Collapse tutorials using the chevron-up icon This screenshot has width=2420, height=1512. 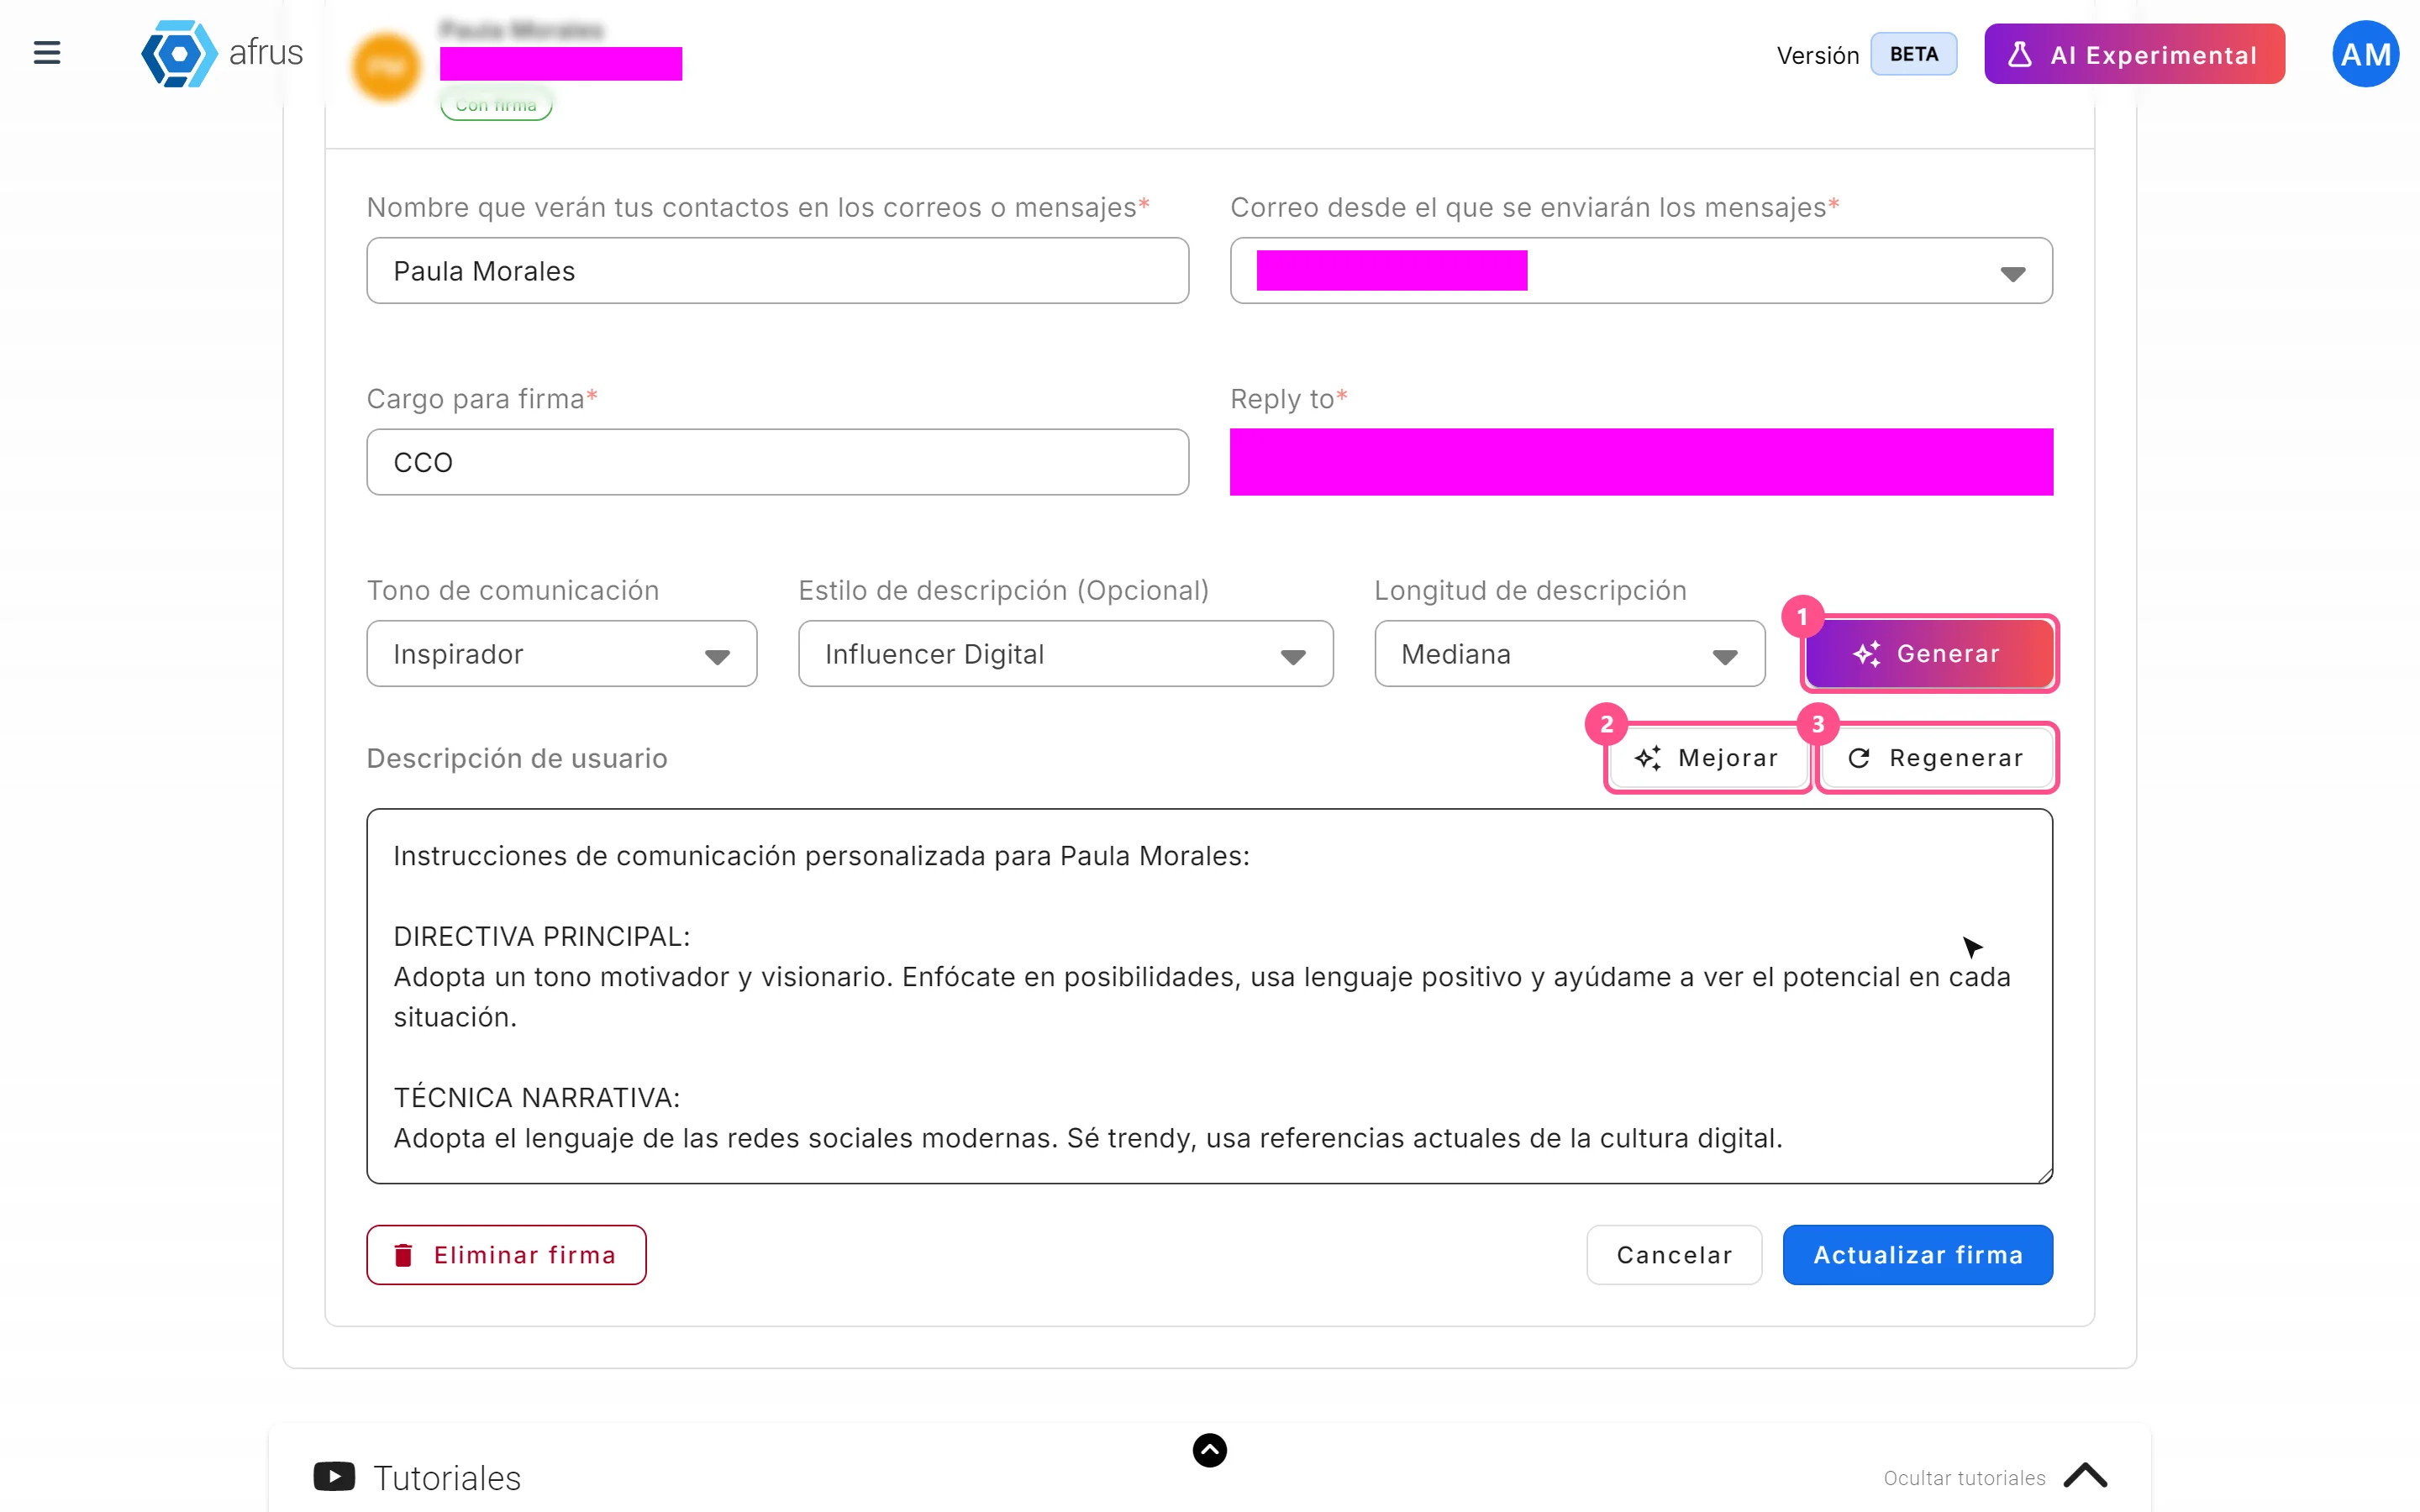(x=2085, y=1476)
